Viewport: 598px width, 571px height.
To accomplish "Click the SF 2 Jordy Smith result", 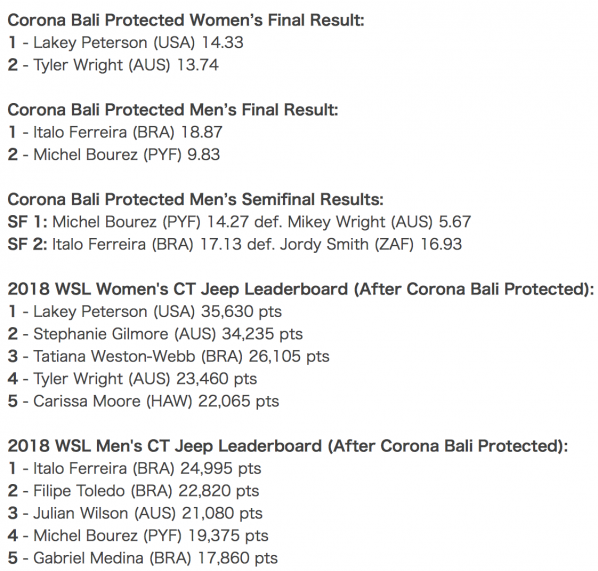I will [235, 244].
